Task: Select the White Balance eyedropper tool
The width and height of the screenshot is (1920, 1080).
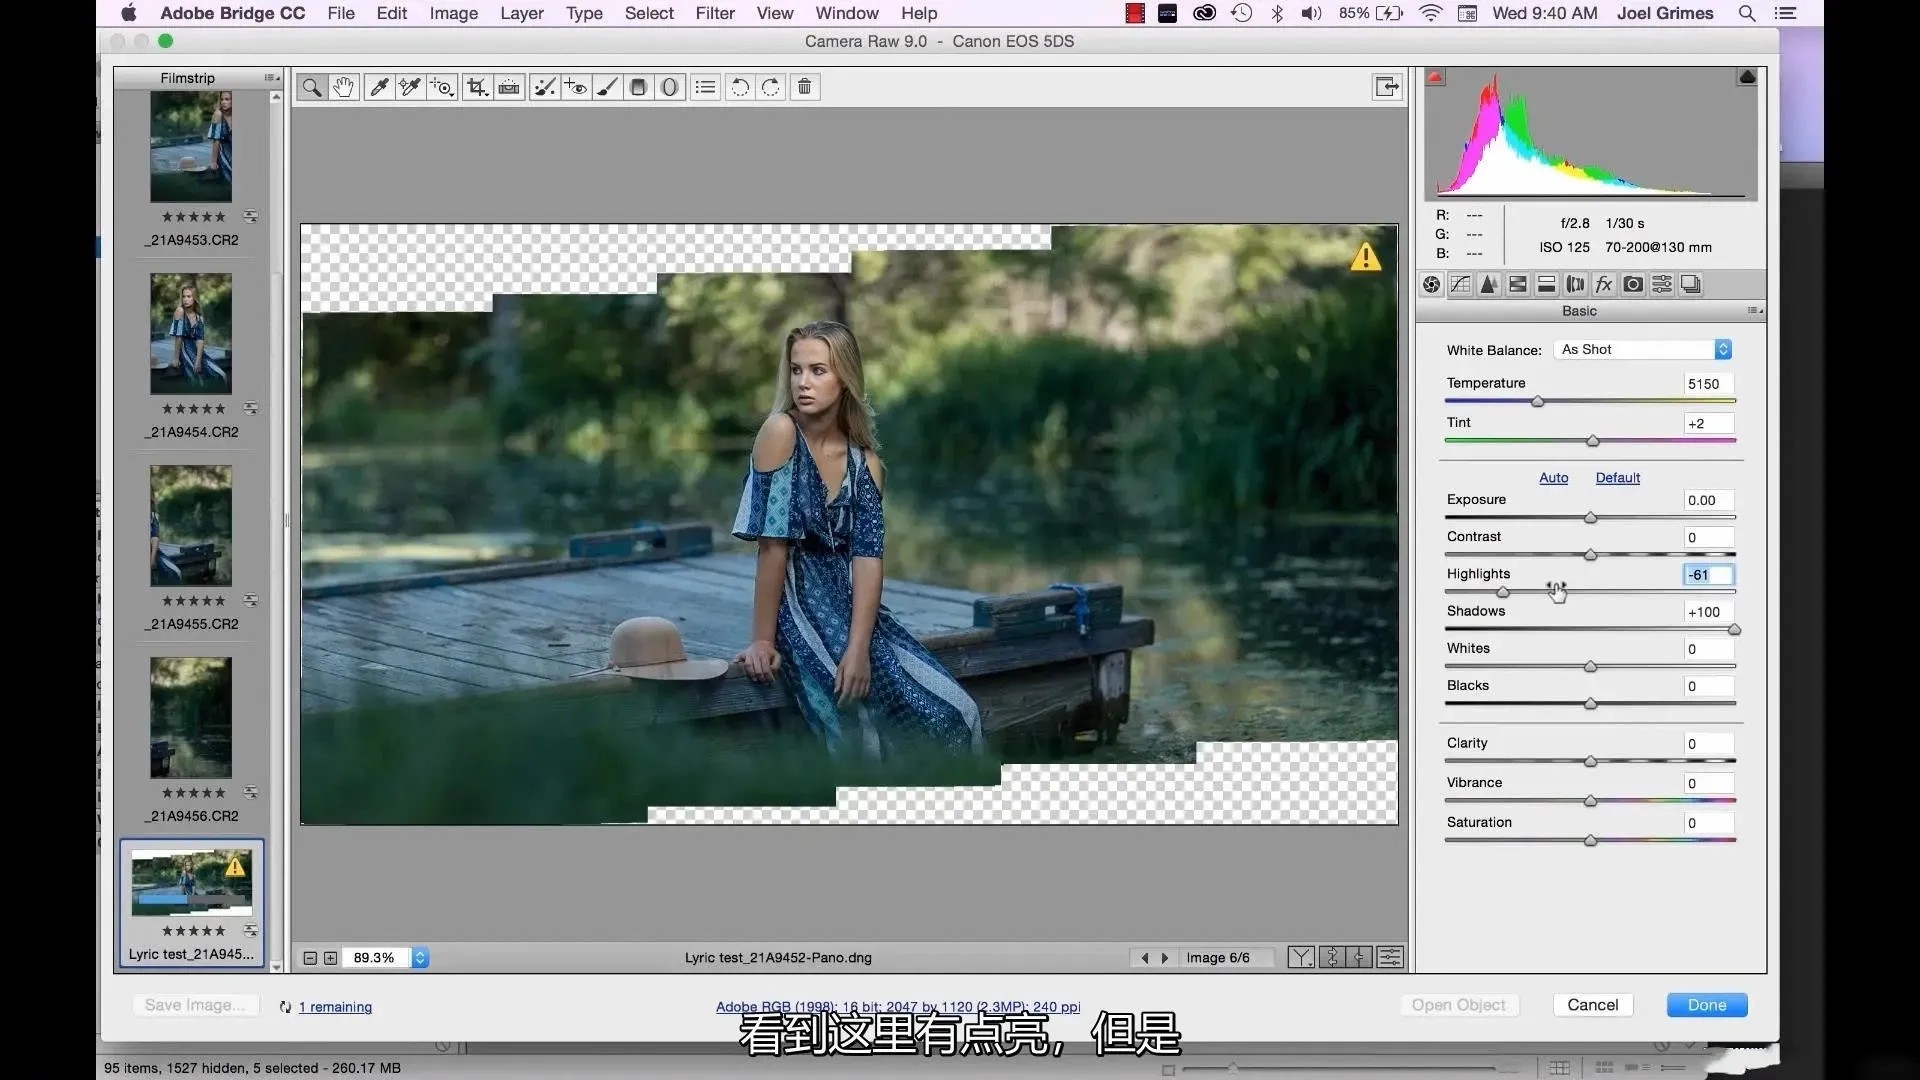Action: [379, 88]
